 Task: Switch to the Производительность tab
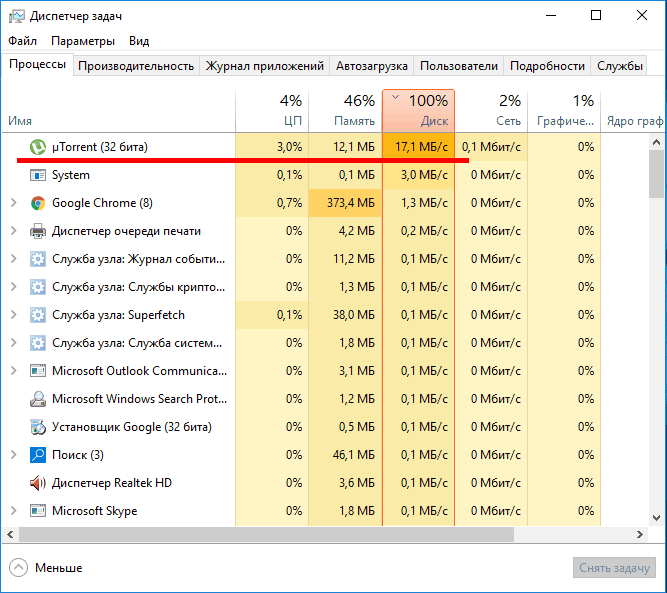coord(136,66)
